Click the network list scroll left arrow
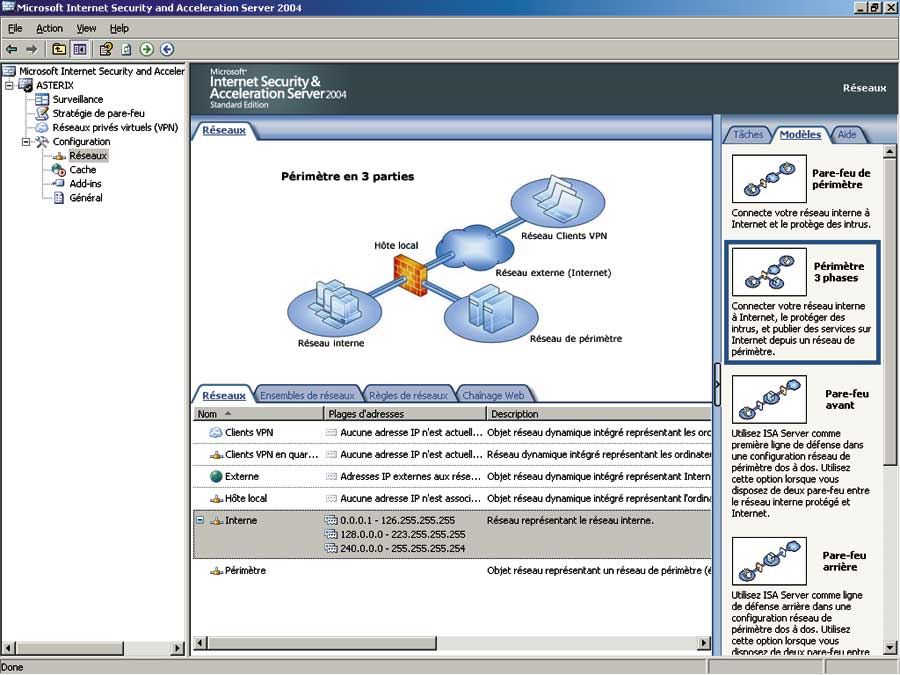Screen dimensions: 900x675 tap(200, 643)
